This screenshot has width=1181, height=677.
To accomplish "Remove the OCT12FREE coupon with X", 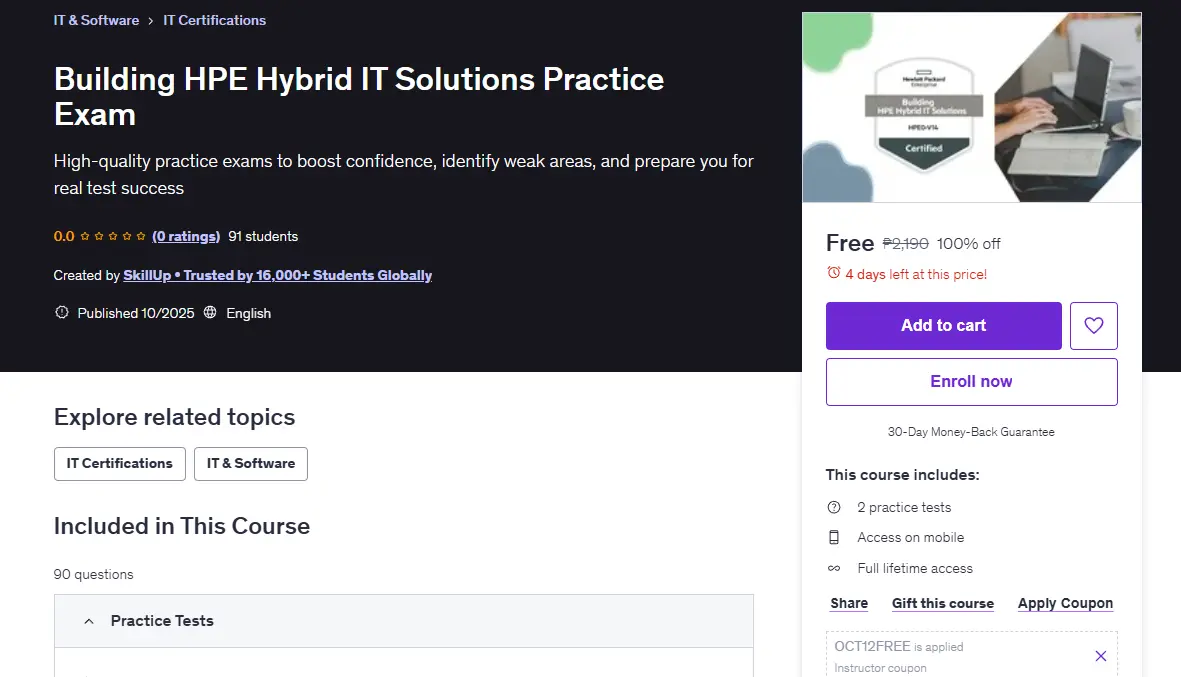I will pyautogui.click(x=1100, y=656).
